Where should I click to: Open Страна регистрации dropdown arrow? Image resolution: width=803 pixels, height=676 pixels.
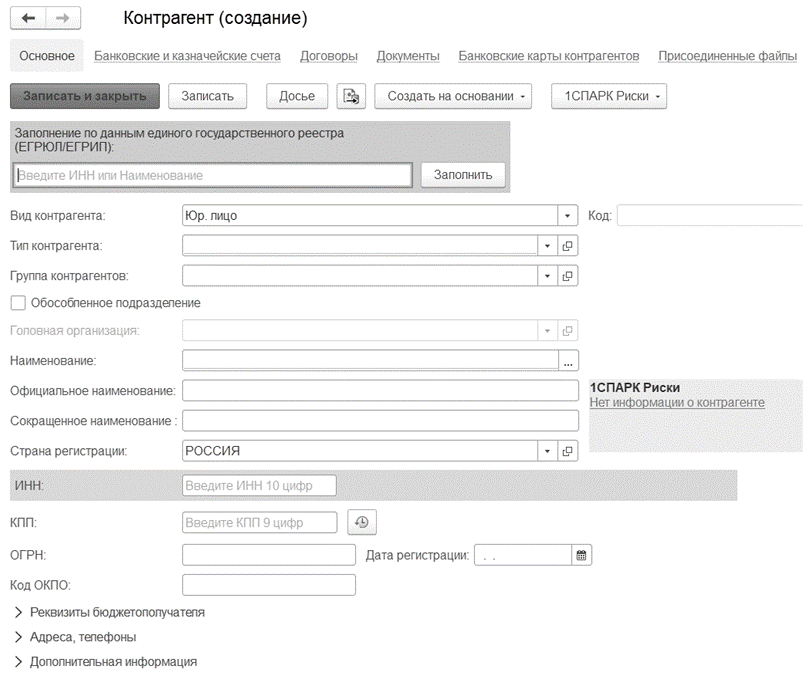(547, 451)
